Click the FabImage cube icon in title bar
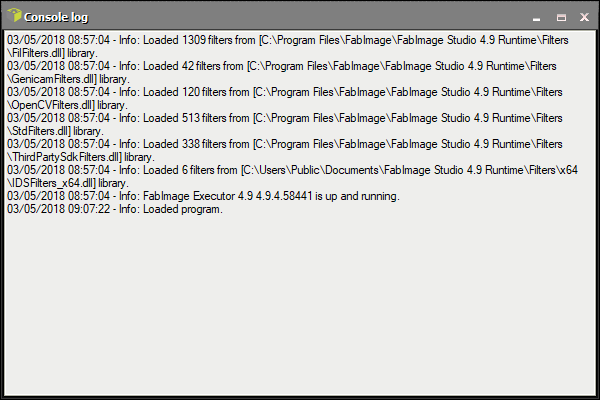This screenshot has width=600, height=400. click(14, 16)
